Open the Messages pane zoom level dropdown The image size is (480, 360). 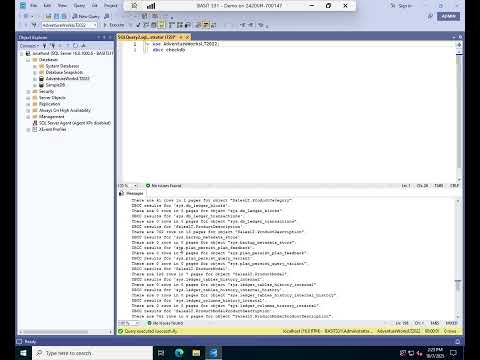point(137,323)
